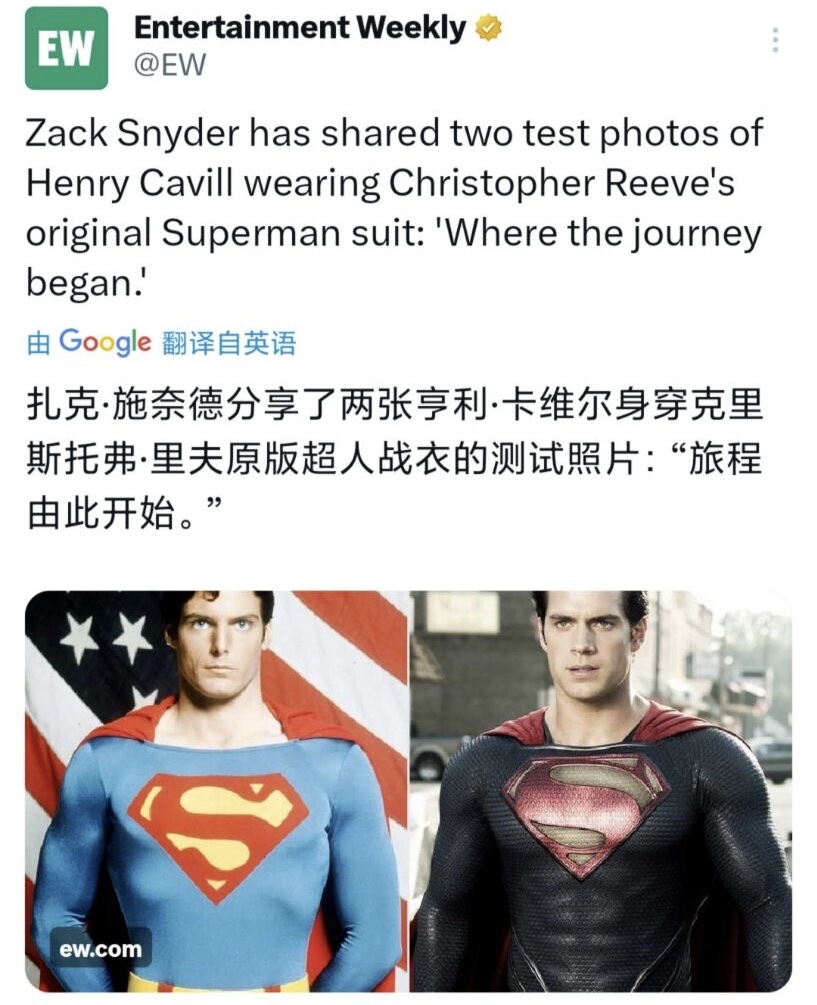Click the @EW handle
This screenshot has height=1005, width=817.
170,65
